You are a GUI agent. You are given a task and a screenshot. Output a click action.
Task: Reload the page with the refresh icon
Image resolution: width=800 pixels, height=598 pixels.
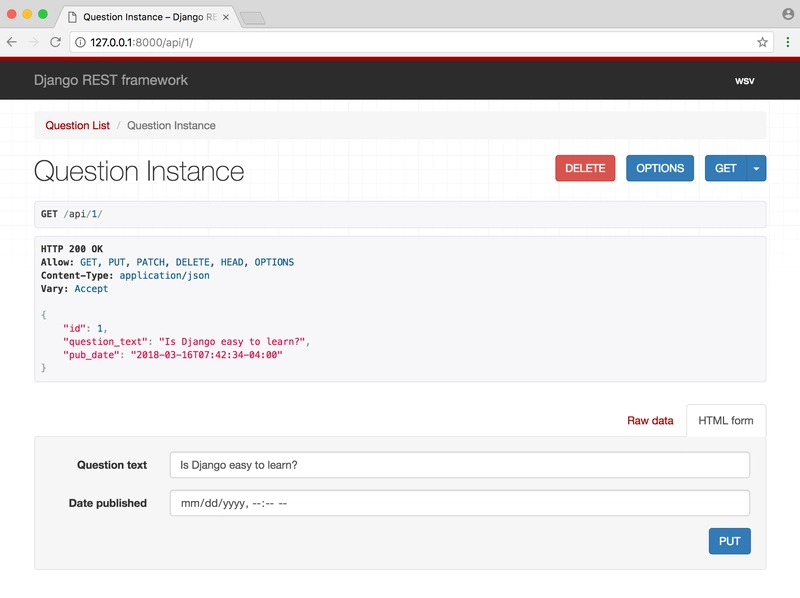click(55, 42)
